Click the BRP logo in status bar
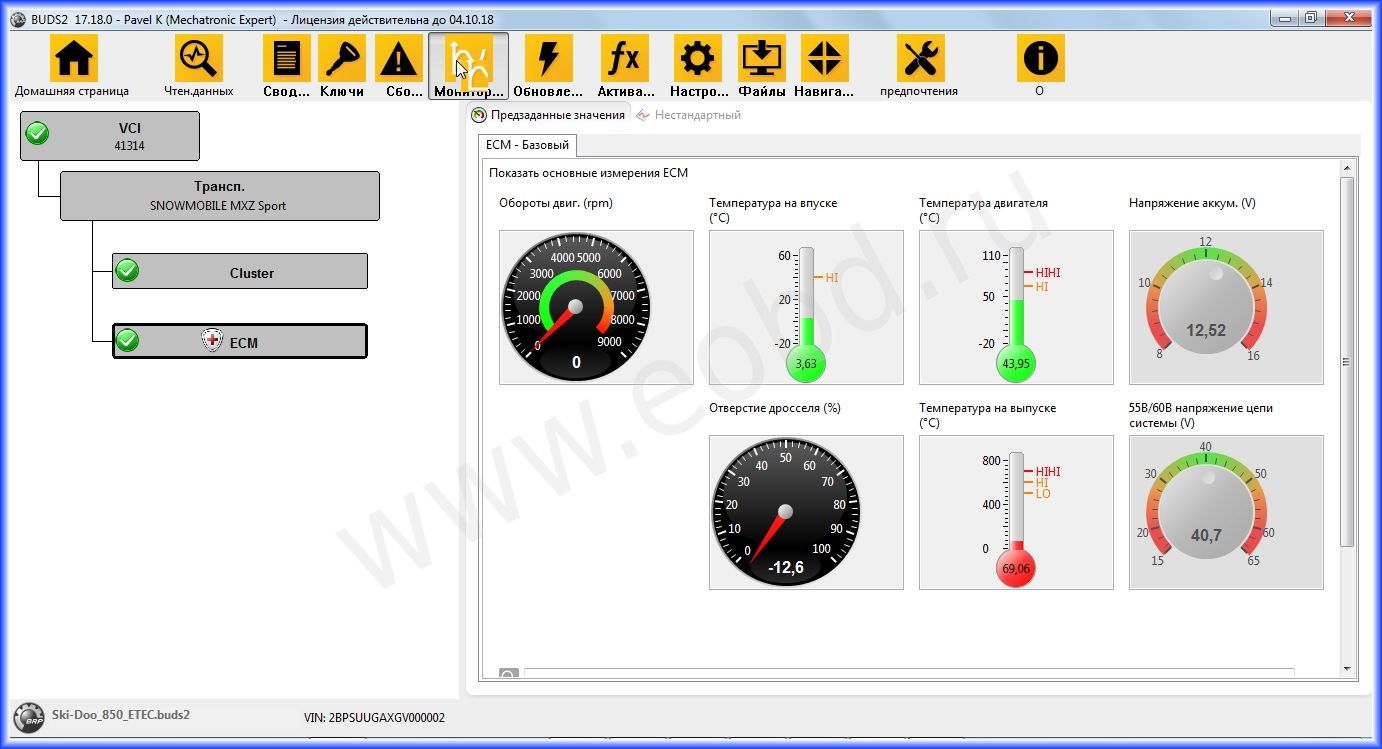Image resolution: width=1382 pixels, height=749 pixels. coord(28,717)
